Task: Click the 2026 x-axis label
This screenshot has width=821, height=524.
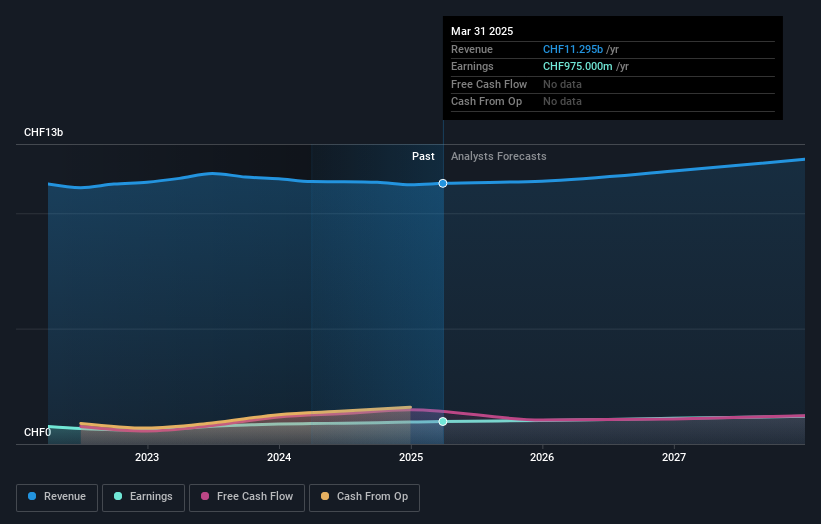Action: point(542,458)
